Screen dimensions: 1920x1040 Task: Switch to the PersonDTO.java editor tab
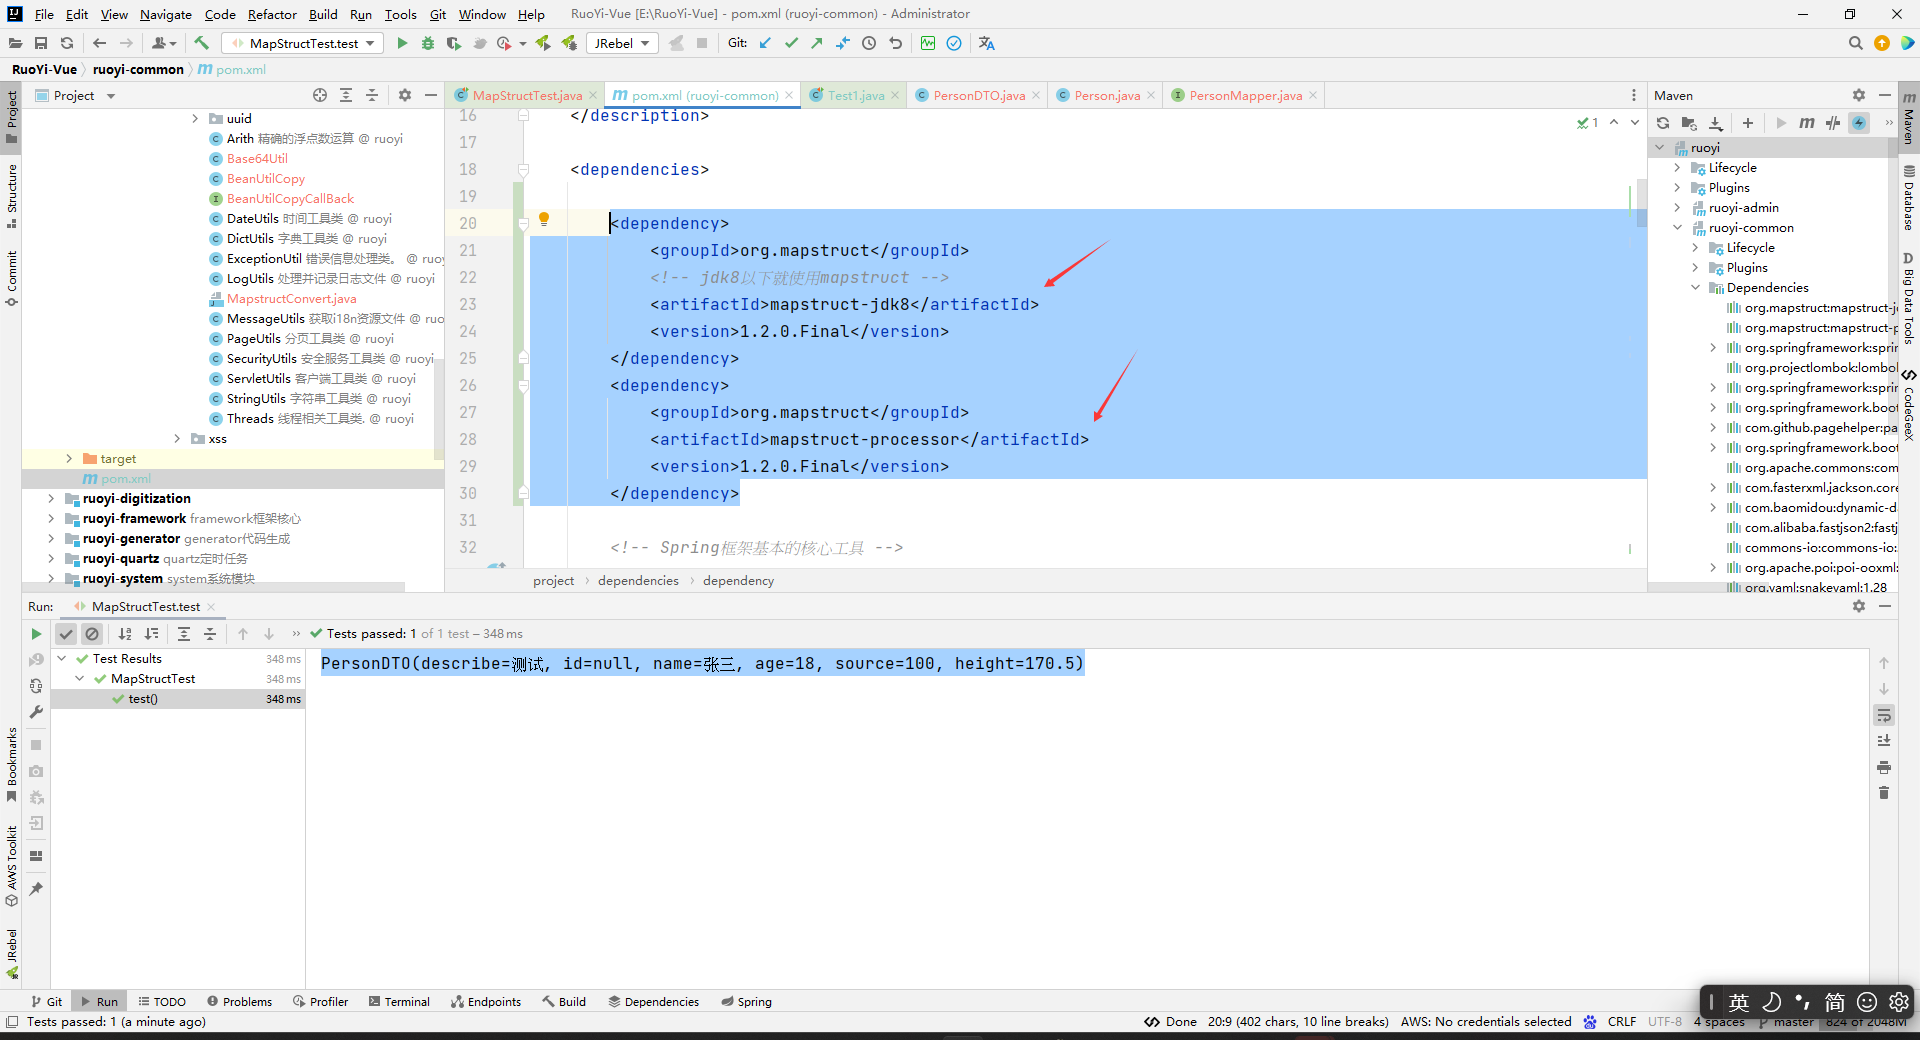click(x=977, y=95)
